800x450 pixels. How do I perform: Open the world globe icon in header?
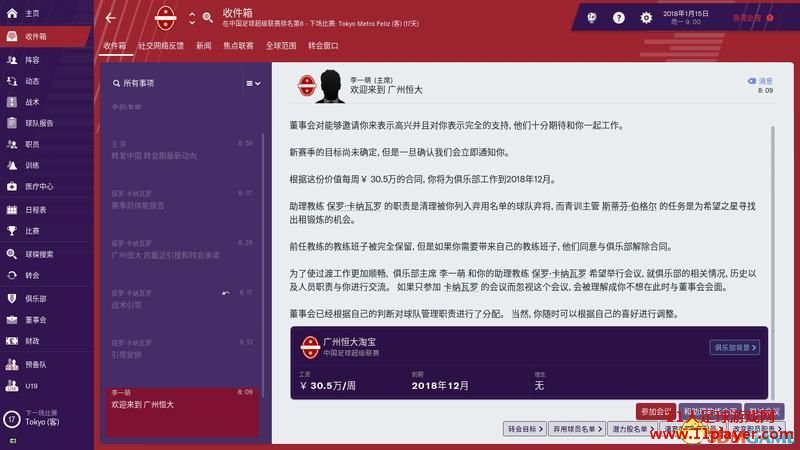592,18
